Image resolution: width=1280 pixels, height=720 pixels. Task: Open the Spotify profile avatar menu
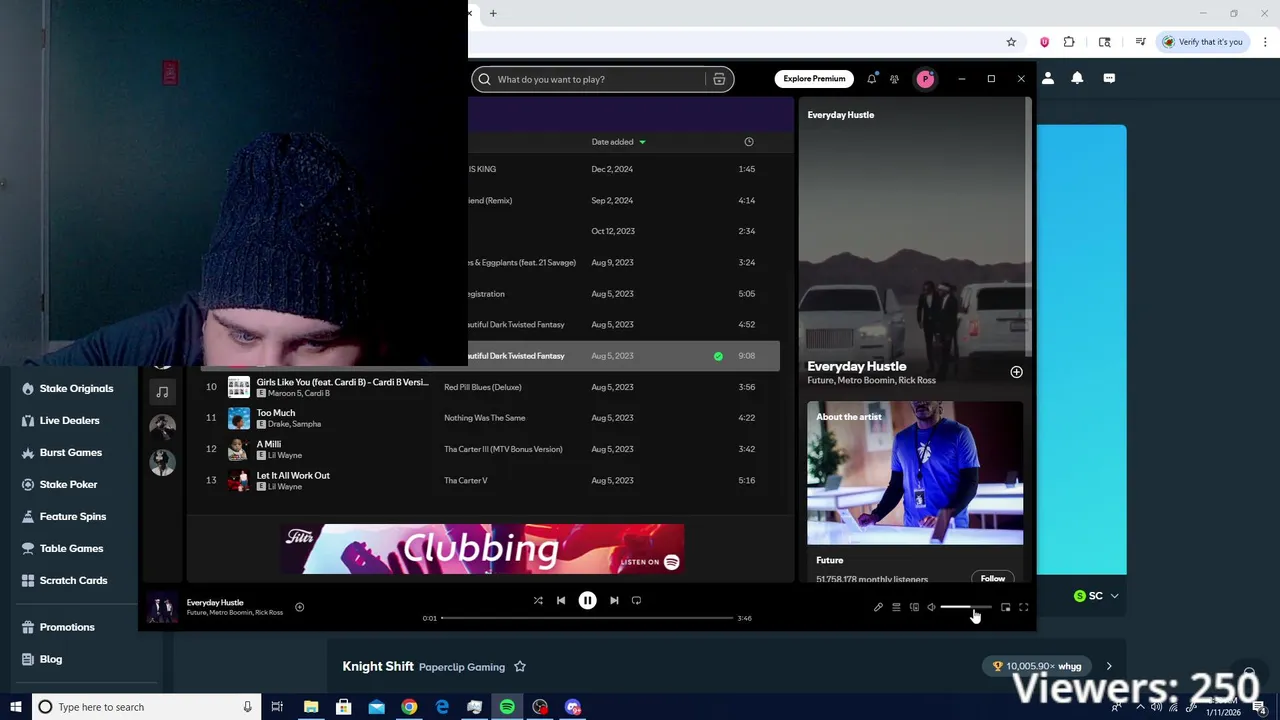925,79
